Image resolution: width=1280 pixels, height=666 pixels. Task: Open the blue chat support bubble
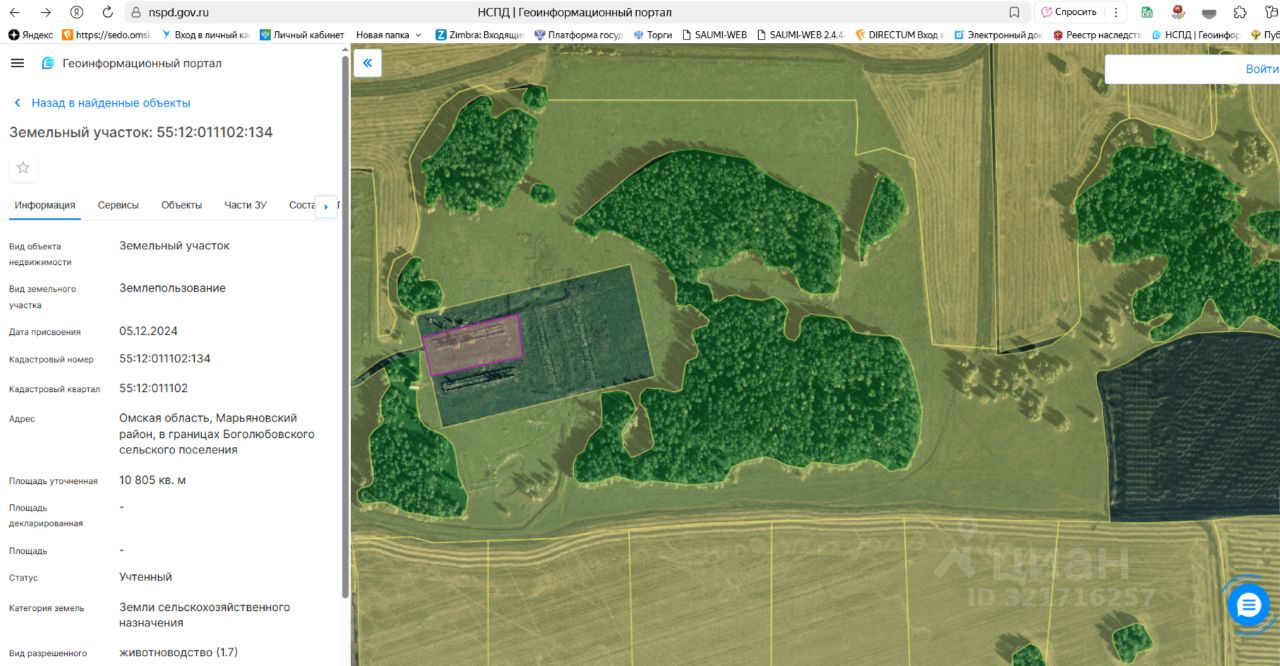point(1248,605)
